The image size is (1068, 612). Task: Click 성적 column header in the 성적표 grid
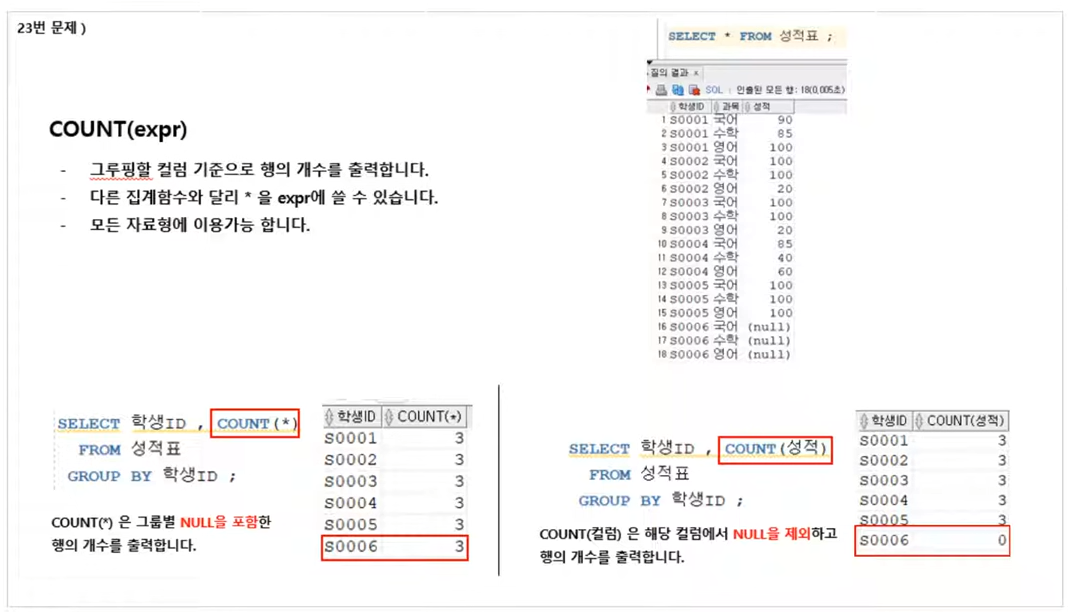768,107
